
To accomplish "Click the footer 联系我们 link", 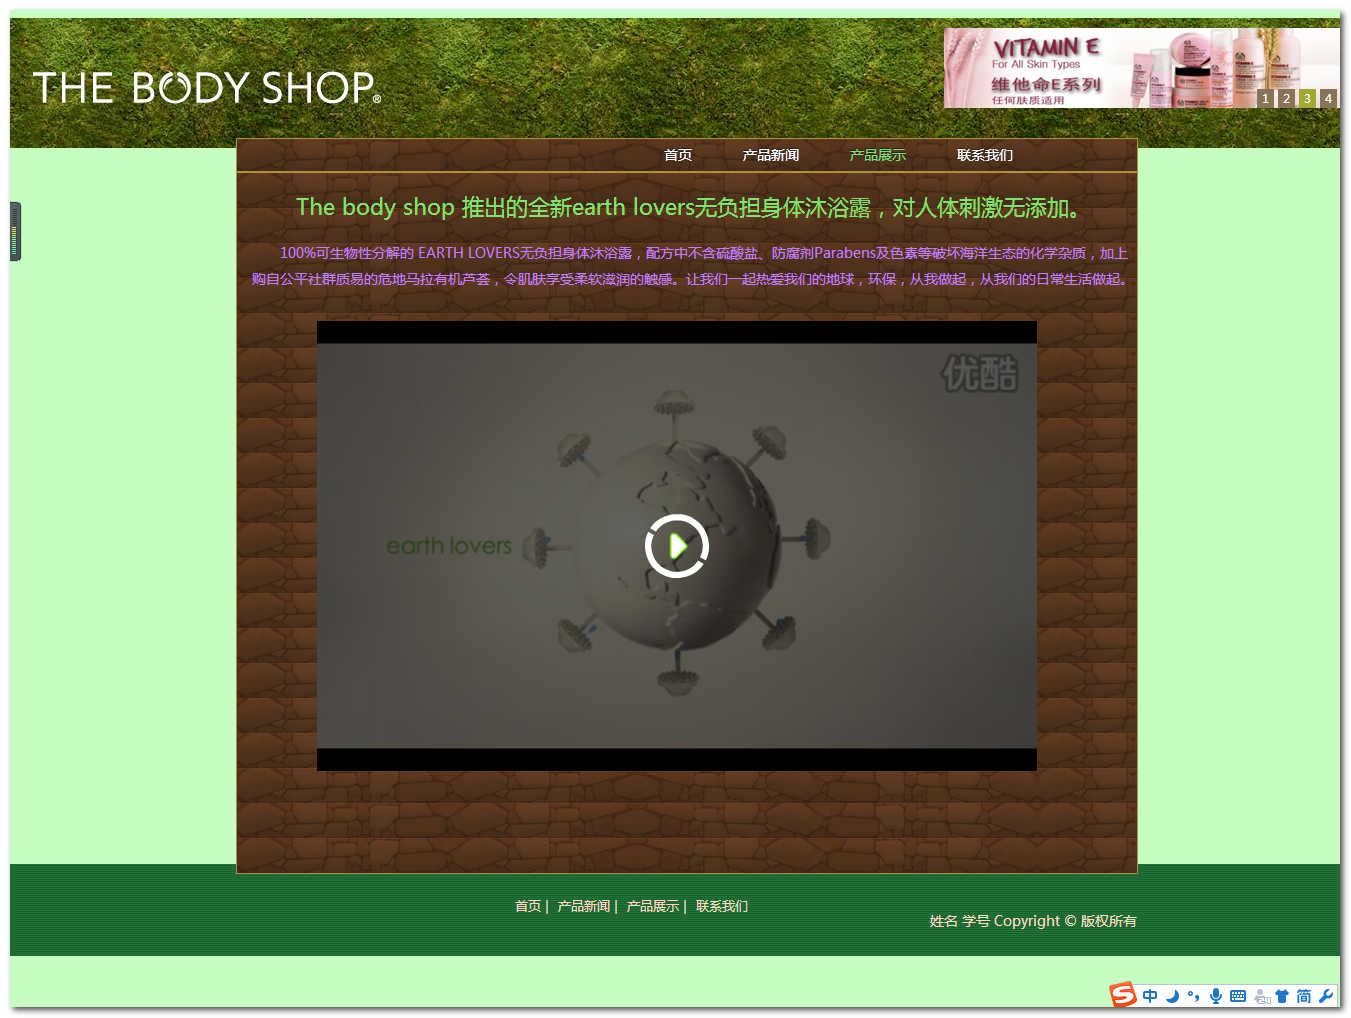I will click(x=722, y=906).
